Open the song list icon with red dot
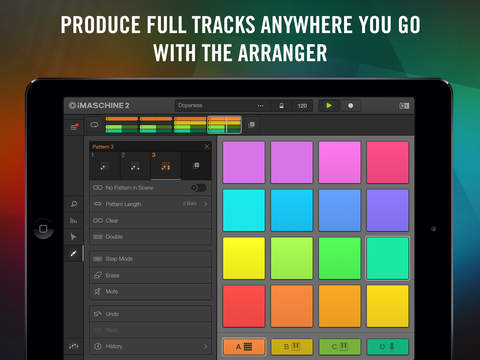Image resolution: width=480 pixels, height=360 pixels. tap(74, 127)
